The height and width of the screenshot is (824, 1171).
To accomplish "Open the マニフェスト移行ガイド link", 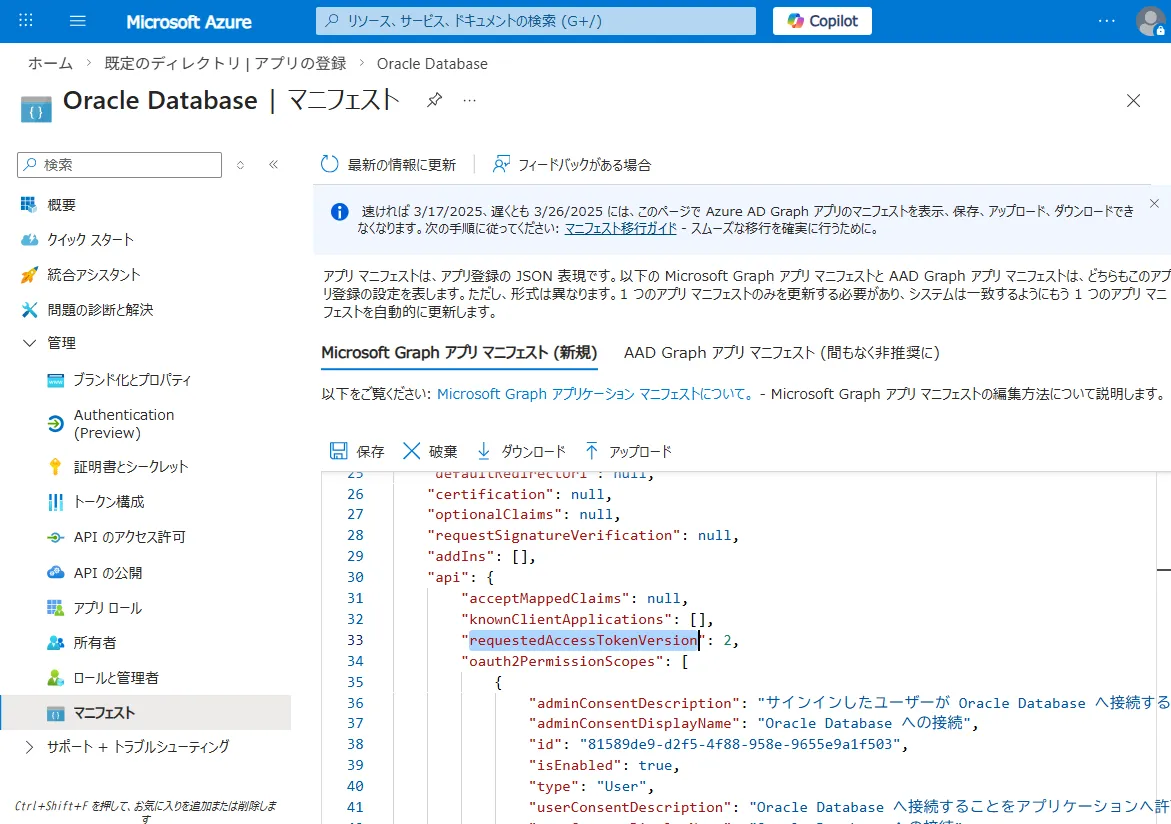I will tap(622, 229).
